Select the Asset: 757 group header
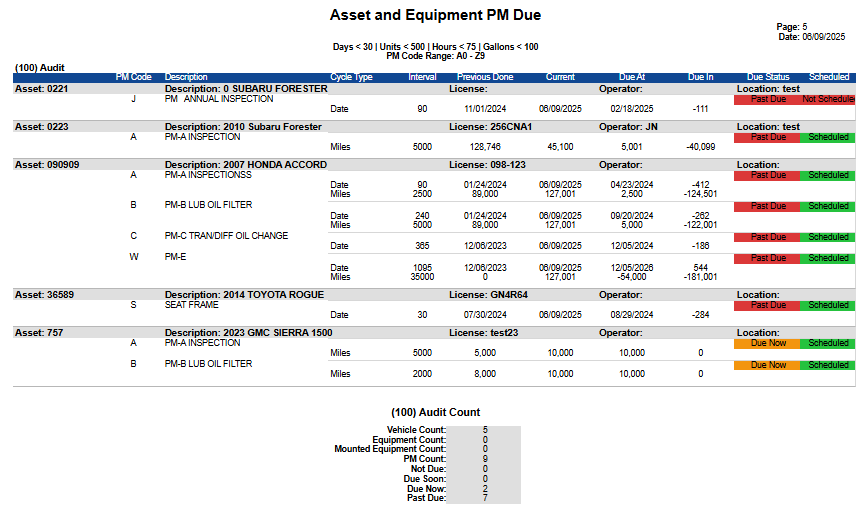This screenshot has height=508, width=867. (38, 332)
